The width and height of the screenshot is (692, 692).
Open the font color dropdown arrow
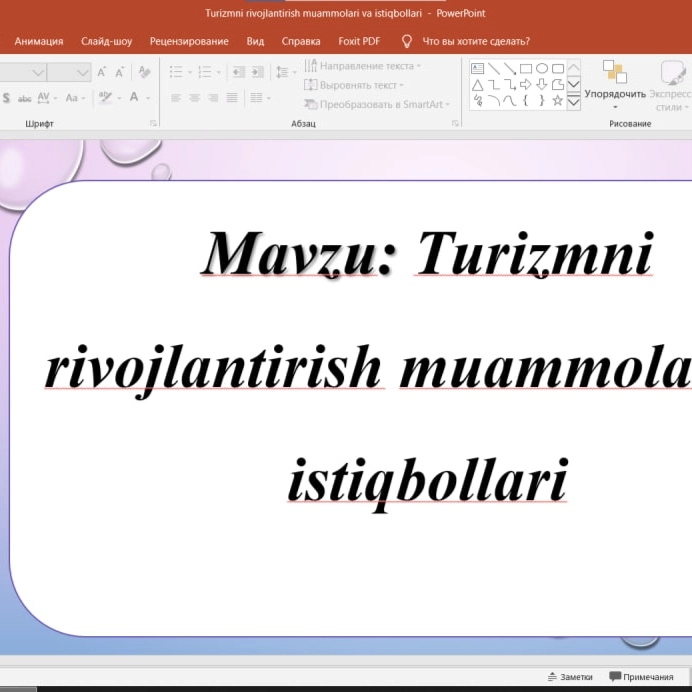[147, 98]
